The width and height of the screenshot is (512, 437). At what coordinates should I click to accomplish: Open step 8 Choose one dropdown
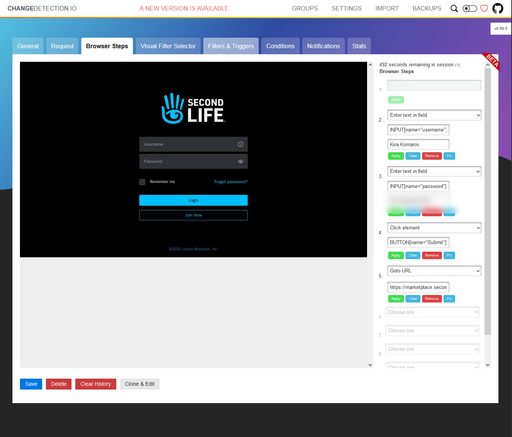pos(432,349)
